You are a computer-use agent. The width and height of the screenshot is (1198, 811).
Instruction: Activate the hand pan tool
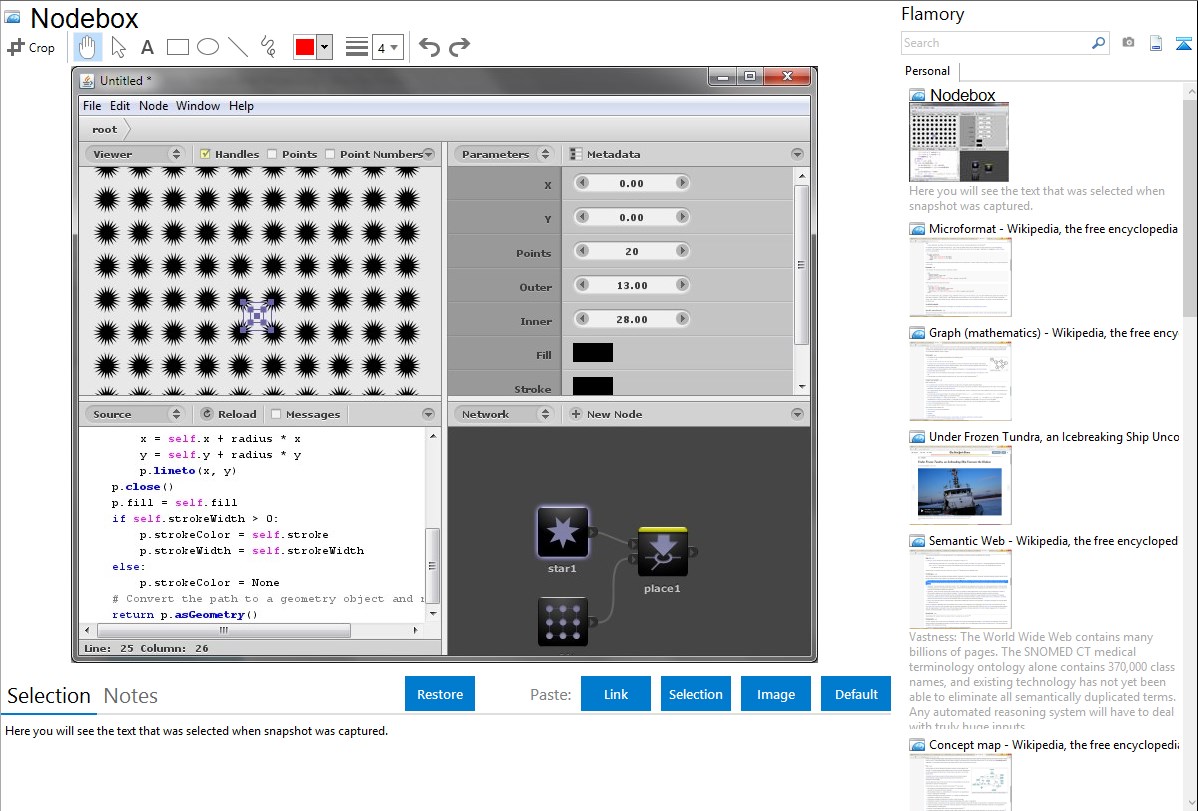point(87,47)
